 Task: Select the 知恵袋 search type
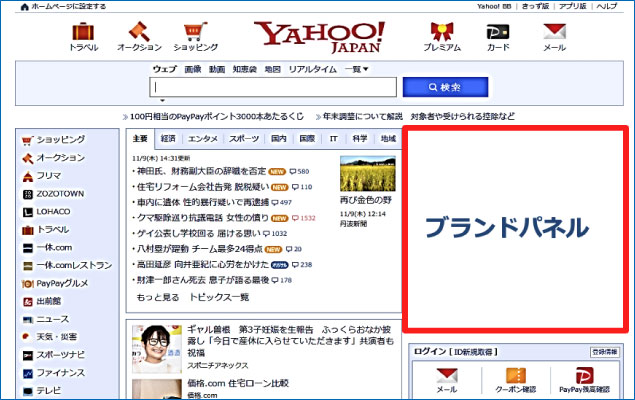coord(245,69)
